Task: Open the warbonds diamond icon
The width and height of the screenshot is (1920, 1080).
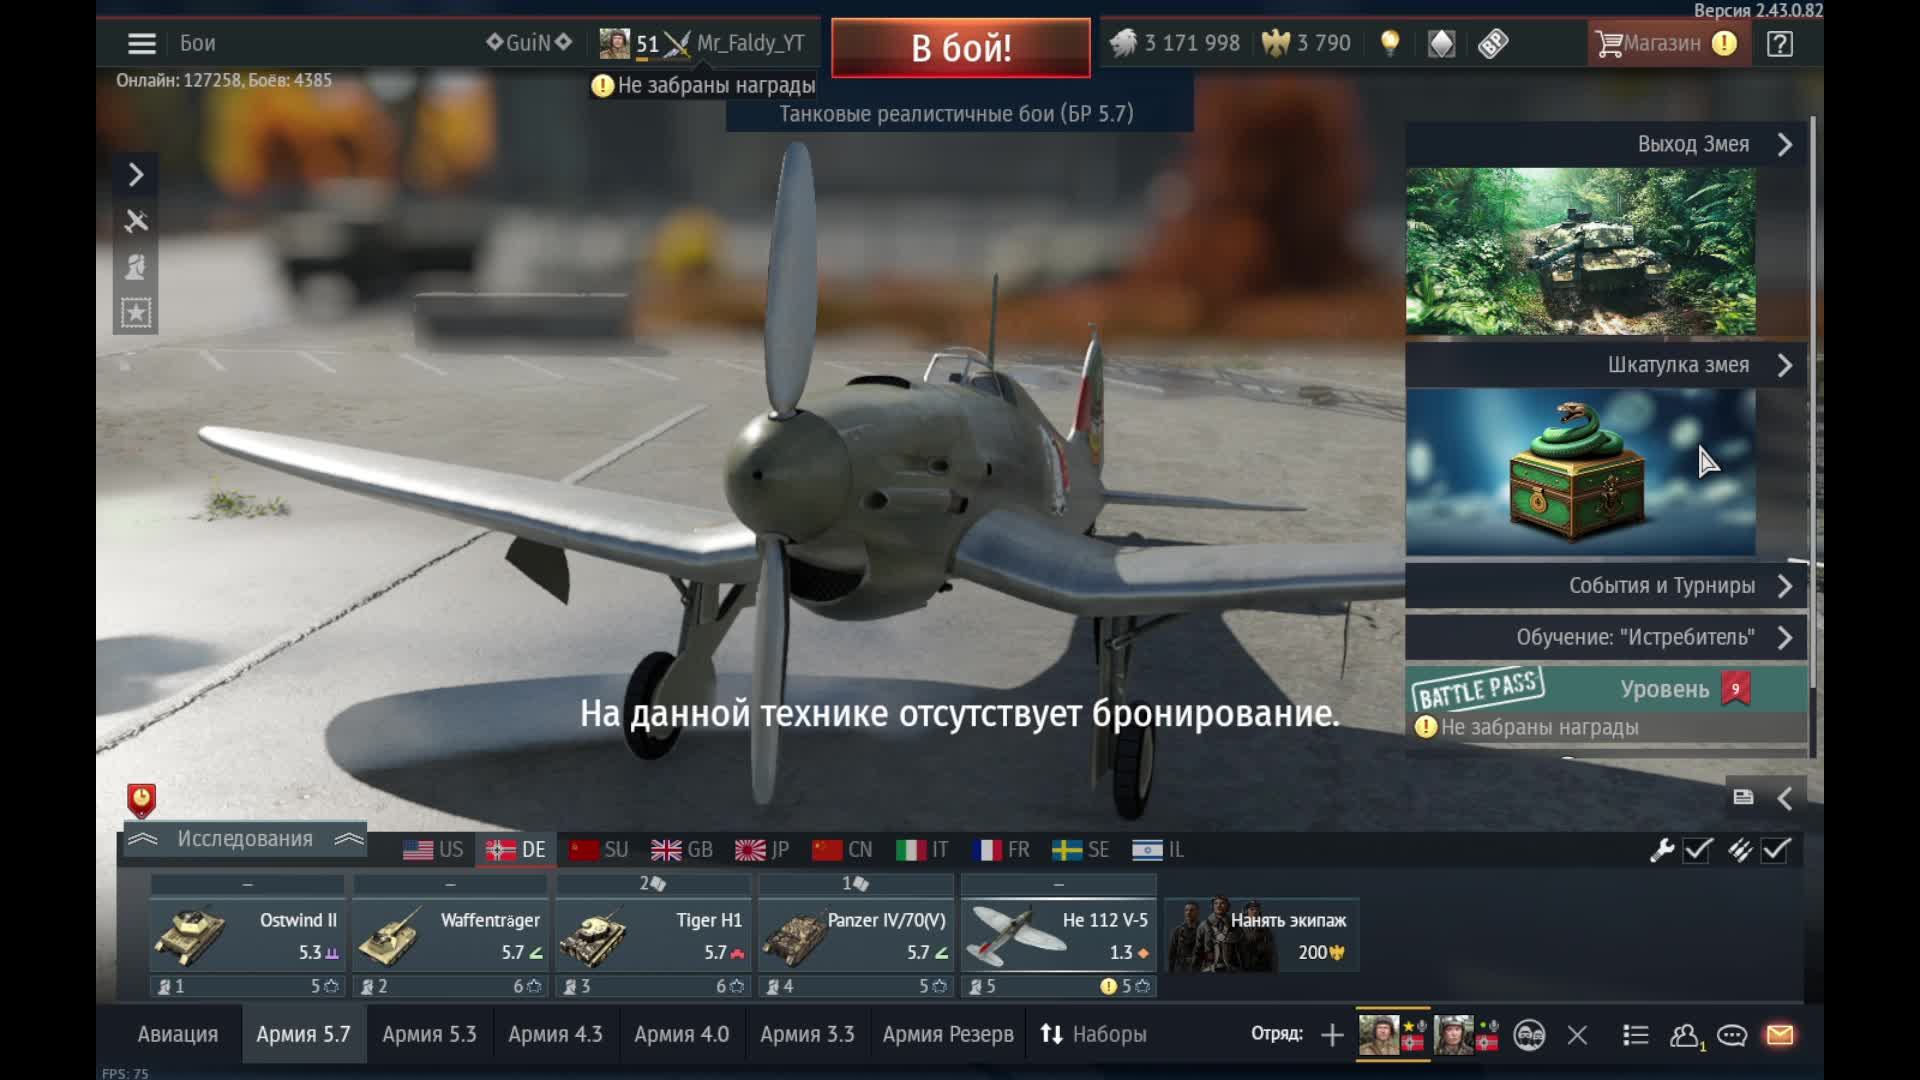Action: [1441, 43]
